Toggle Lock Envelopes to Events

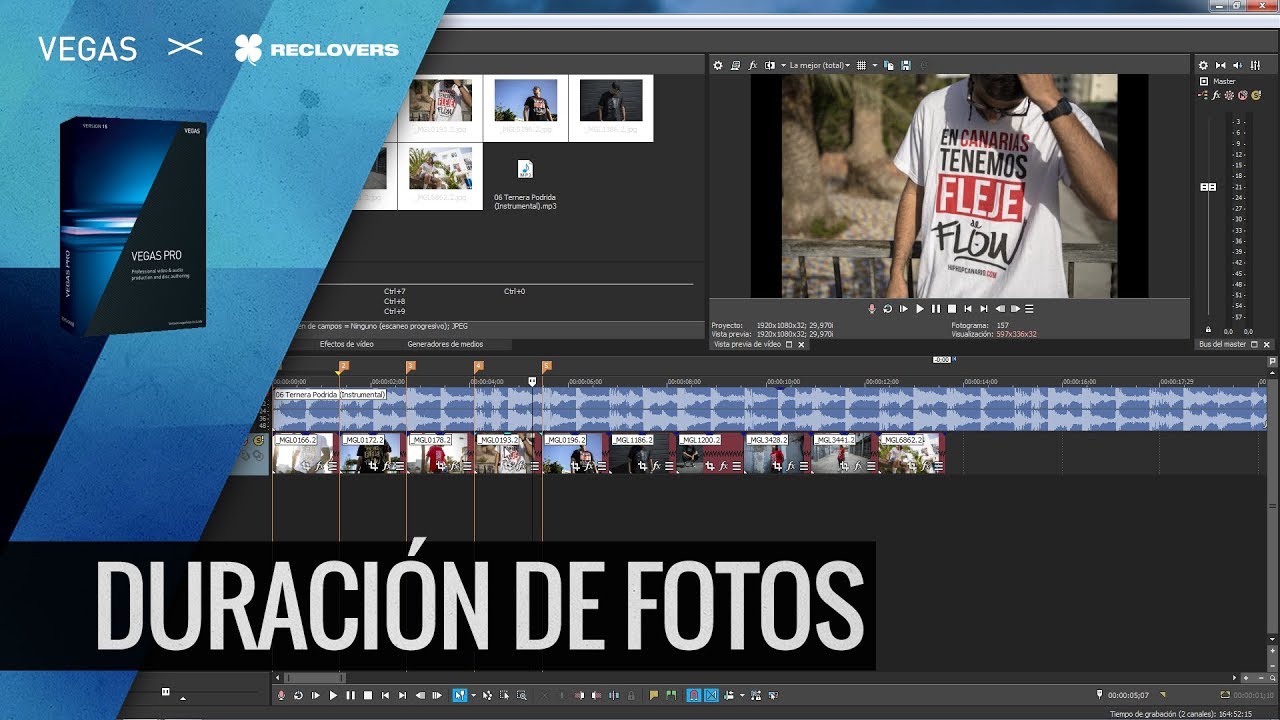click(755, 695)
